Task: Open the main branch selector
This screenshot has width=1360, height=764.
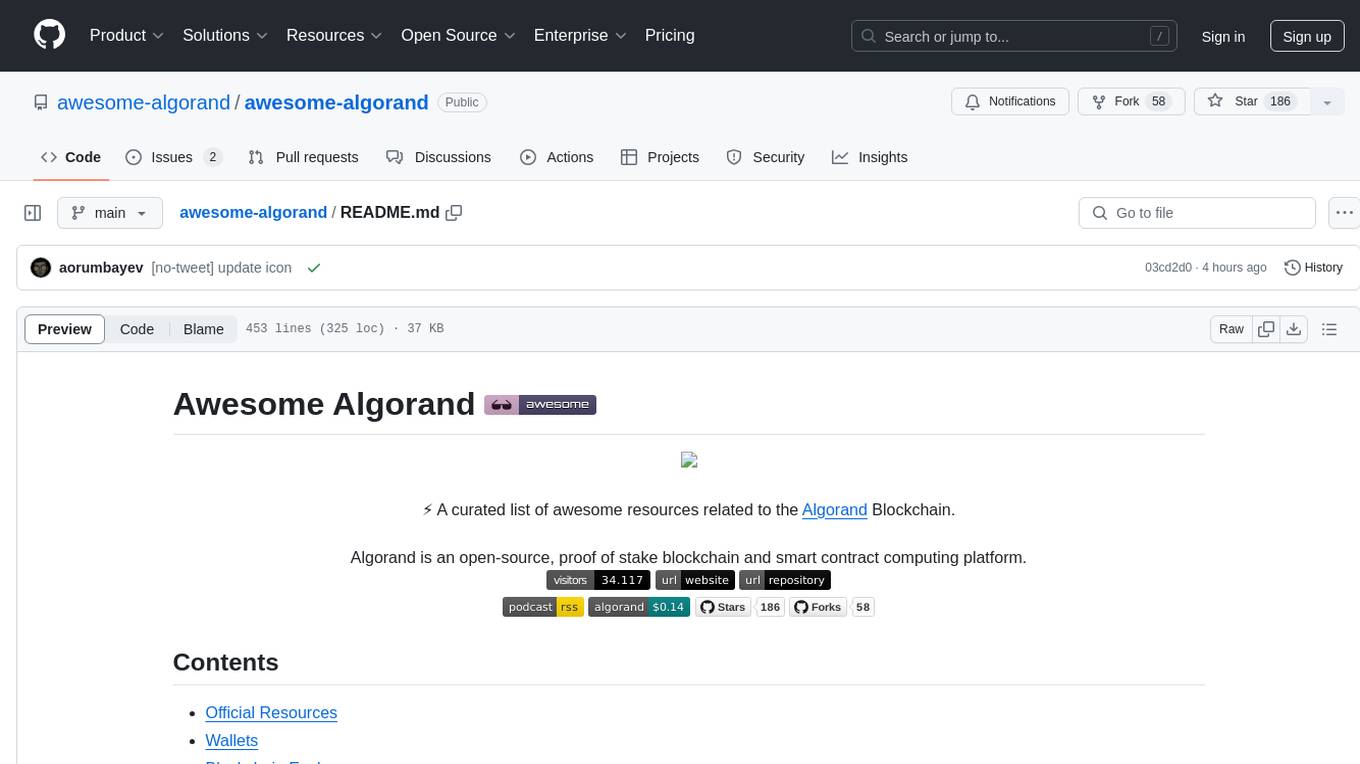Action: [110, 213]
